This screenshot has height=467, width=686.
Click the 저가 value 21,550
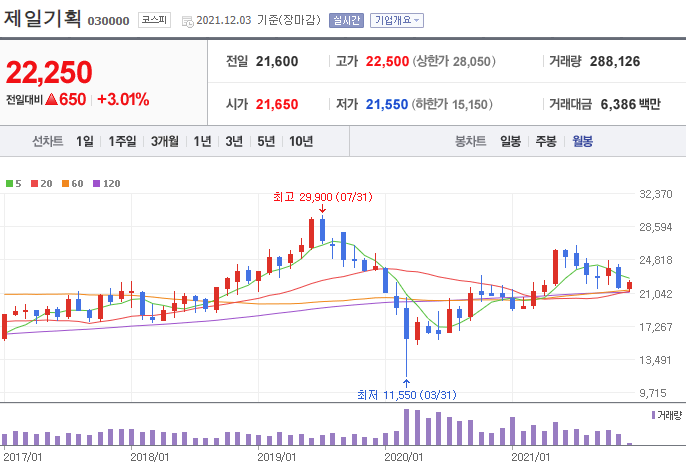387,104
